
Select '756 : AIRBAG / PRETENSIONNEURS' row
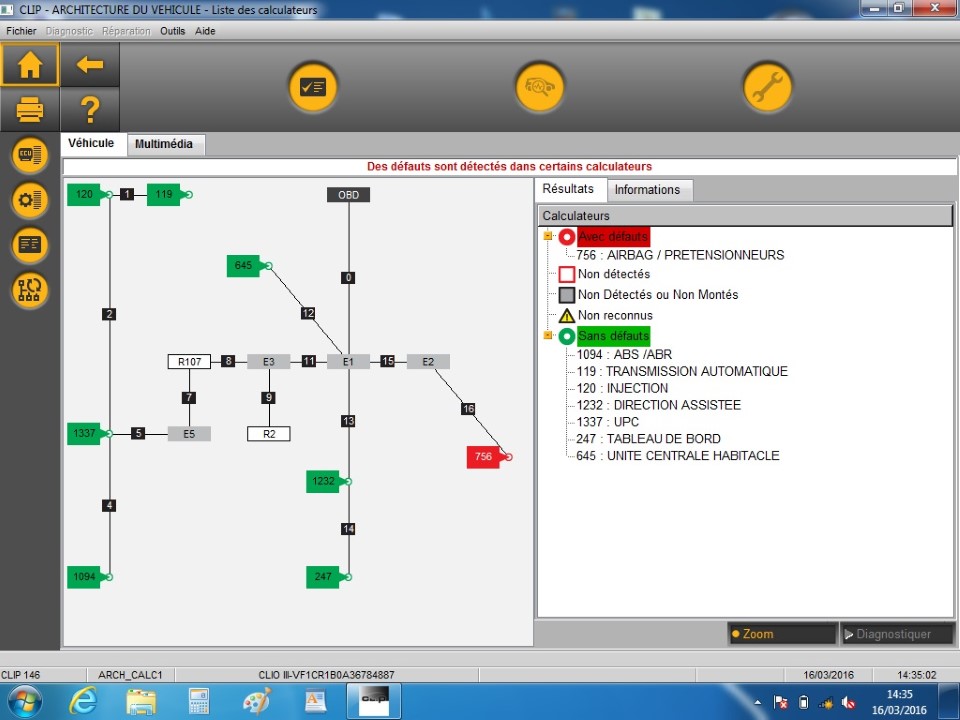coord(680,255)
